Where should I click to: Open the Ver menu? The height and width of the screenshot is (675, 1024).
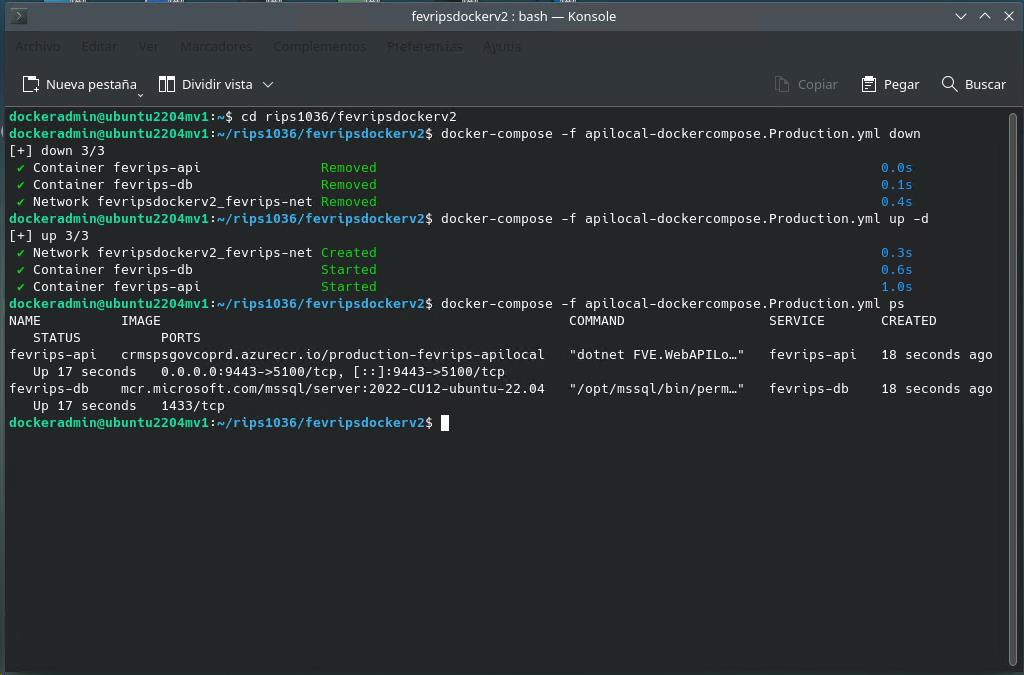(148, 46)
